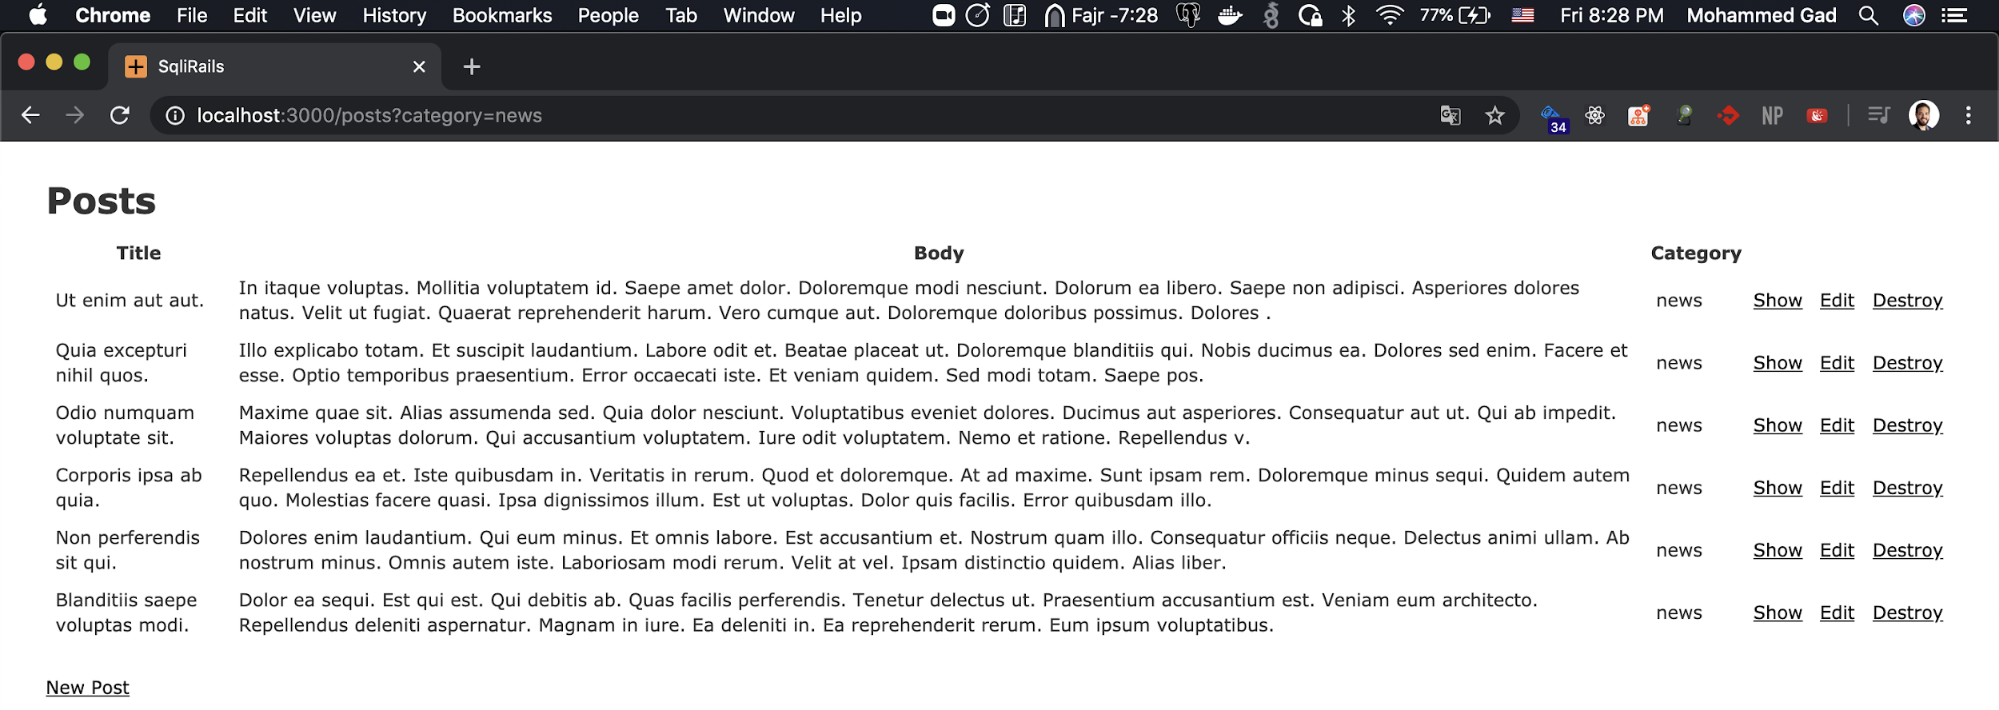Open the media controls playlist icon
The width and height of the screenshot is (1999, 710).
1879,116
